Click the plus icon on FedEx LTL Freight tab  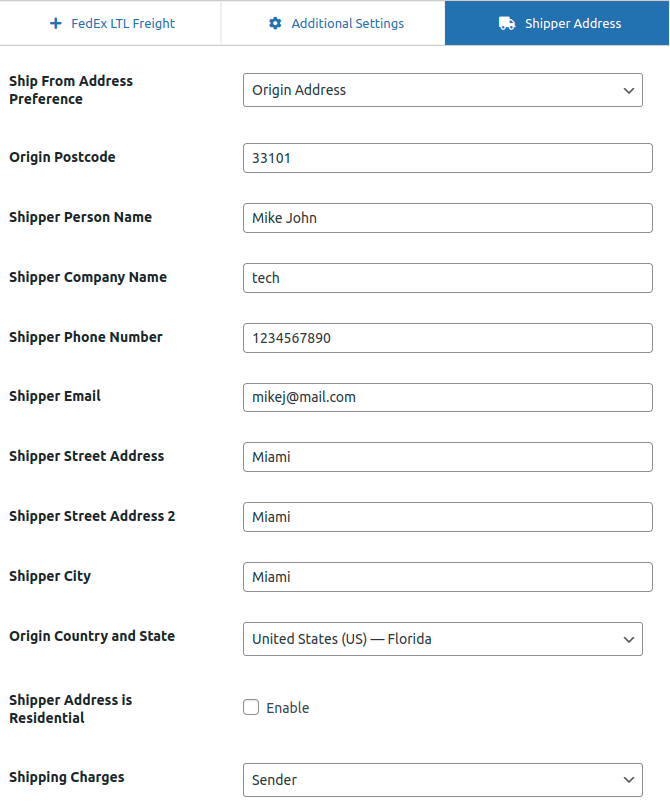tap(55, 23)
